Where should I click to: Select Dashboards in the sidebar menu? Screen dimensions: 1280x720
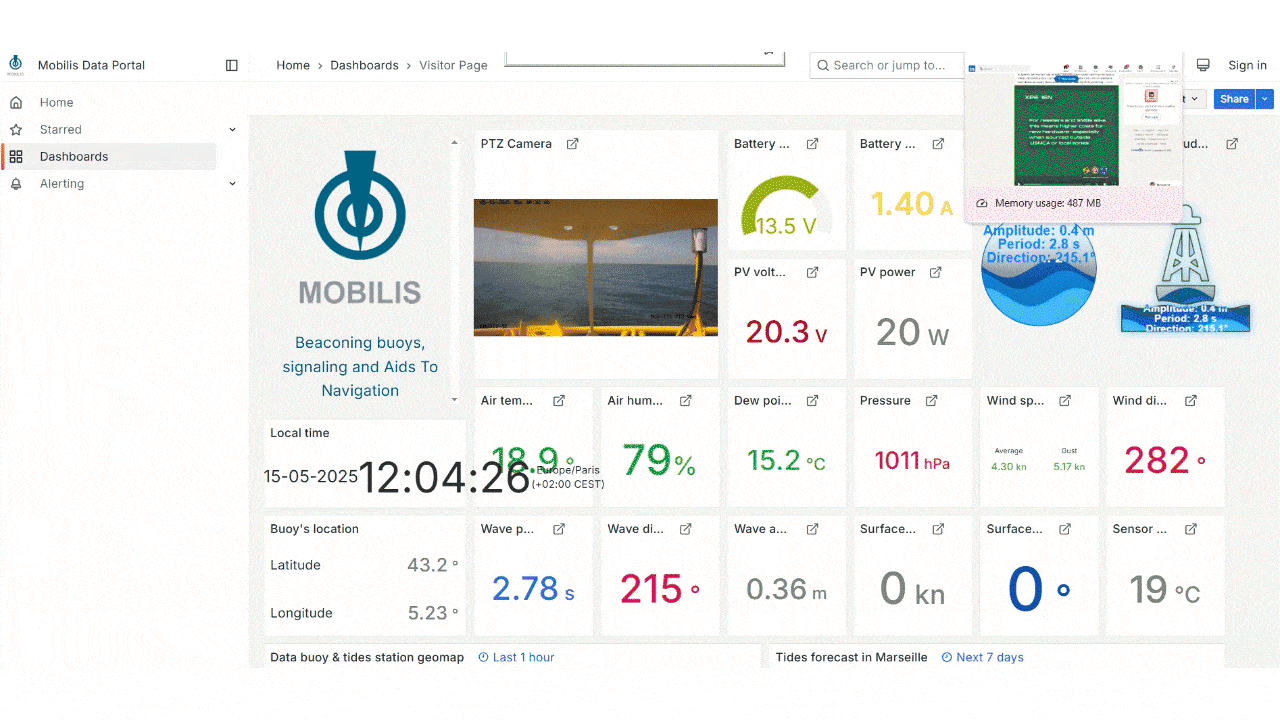tap(74, 157)
